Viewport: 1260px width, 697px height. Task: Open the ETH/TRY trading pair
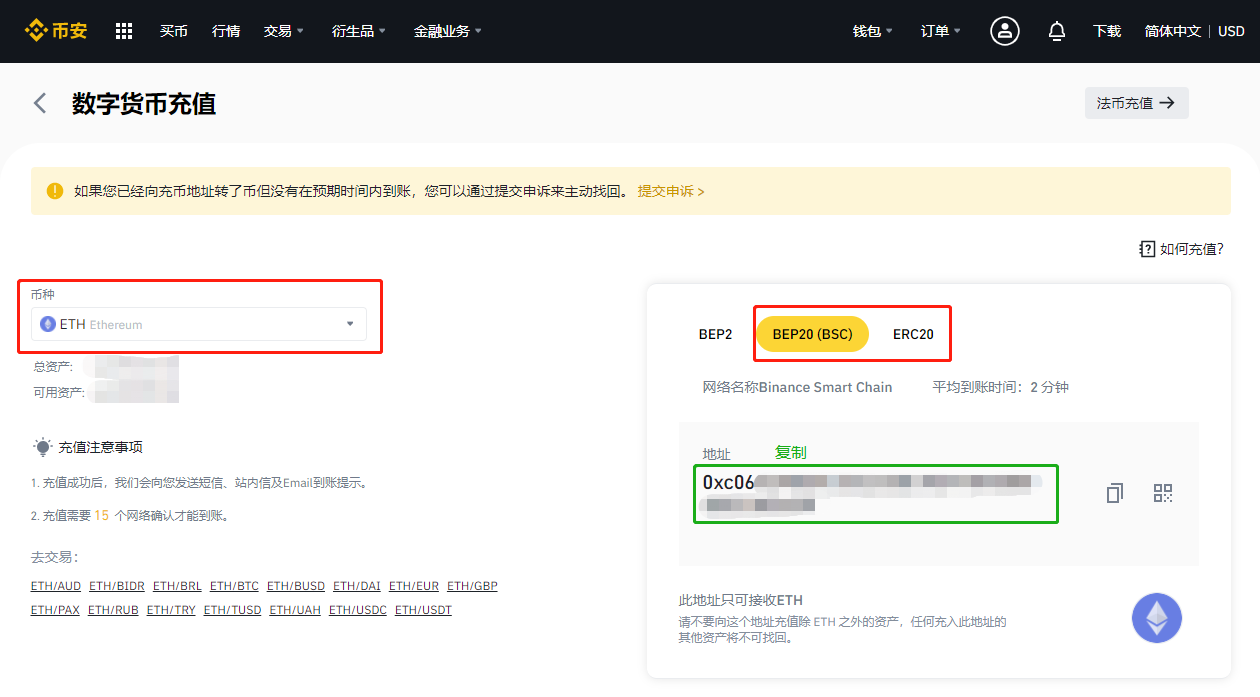tap(171, 610)
